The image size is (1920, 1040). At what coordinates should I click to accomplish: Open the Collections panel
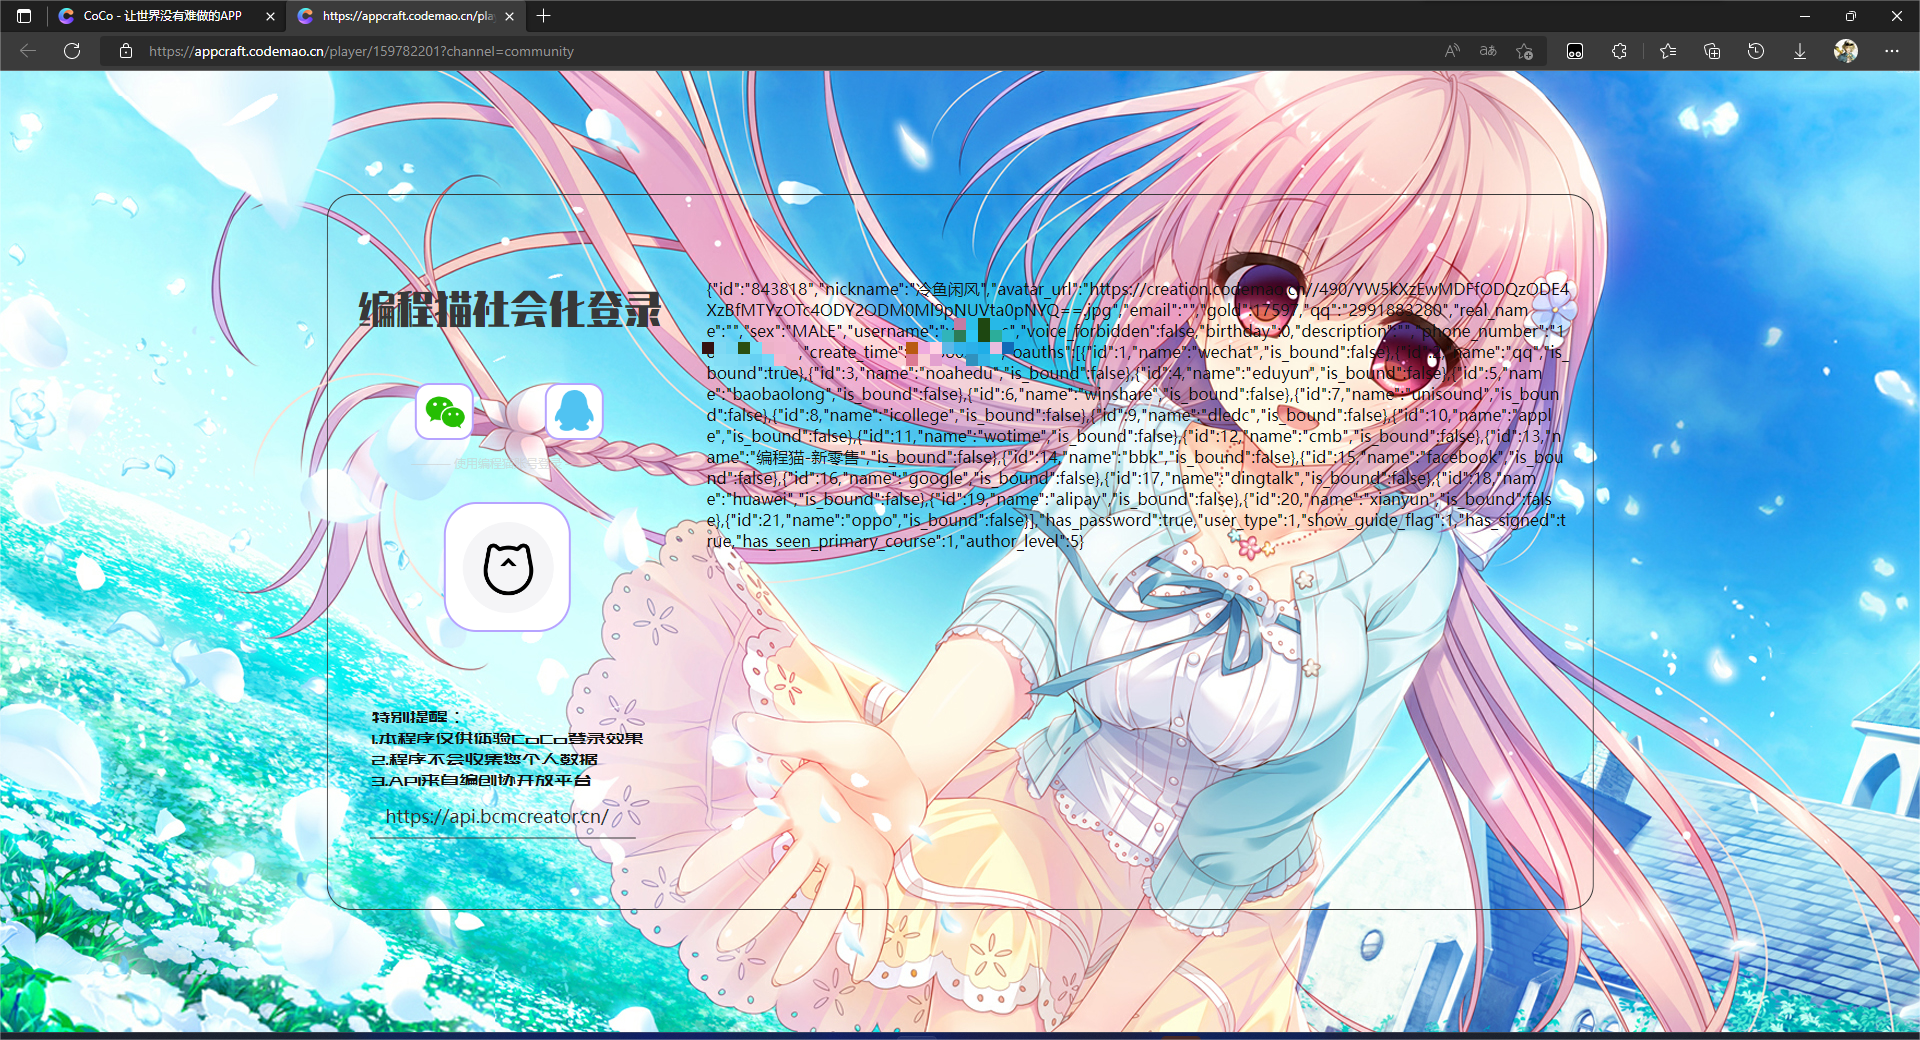tap(1712, 51)
